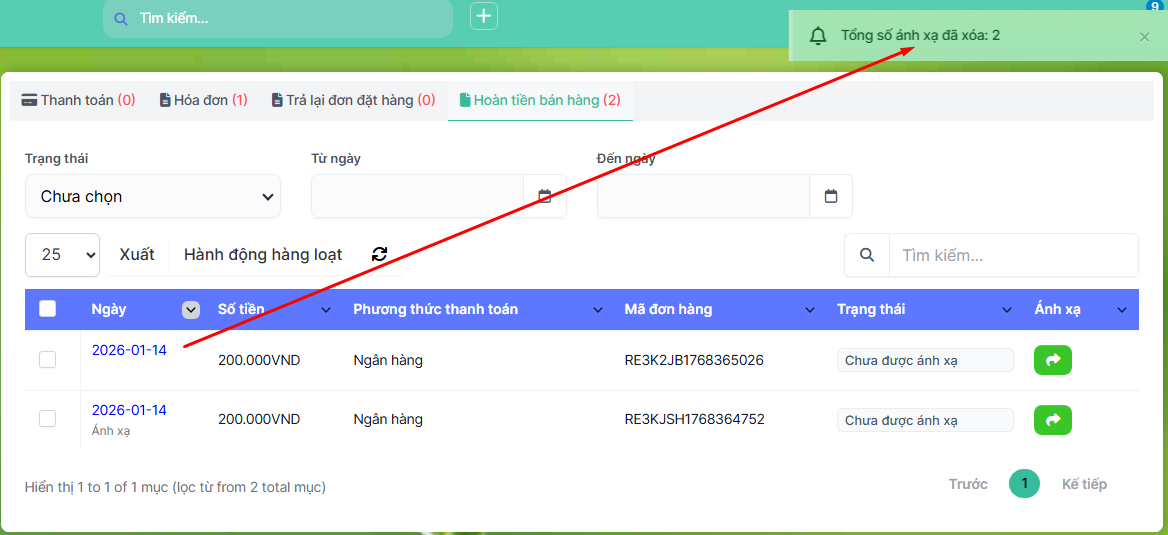Open the Hành động hàng loạt button
Viewport: 1168px width, 535px height.
[263, 255]
